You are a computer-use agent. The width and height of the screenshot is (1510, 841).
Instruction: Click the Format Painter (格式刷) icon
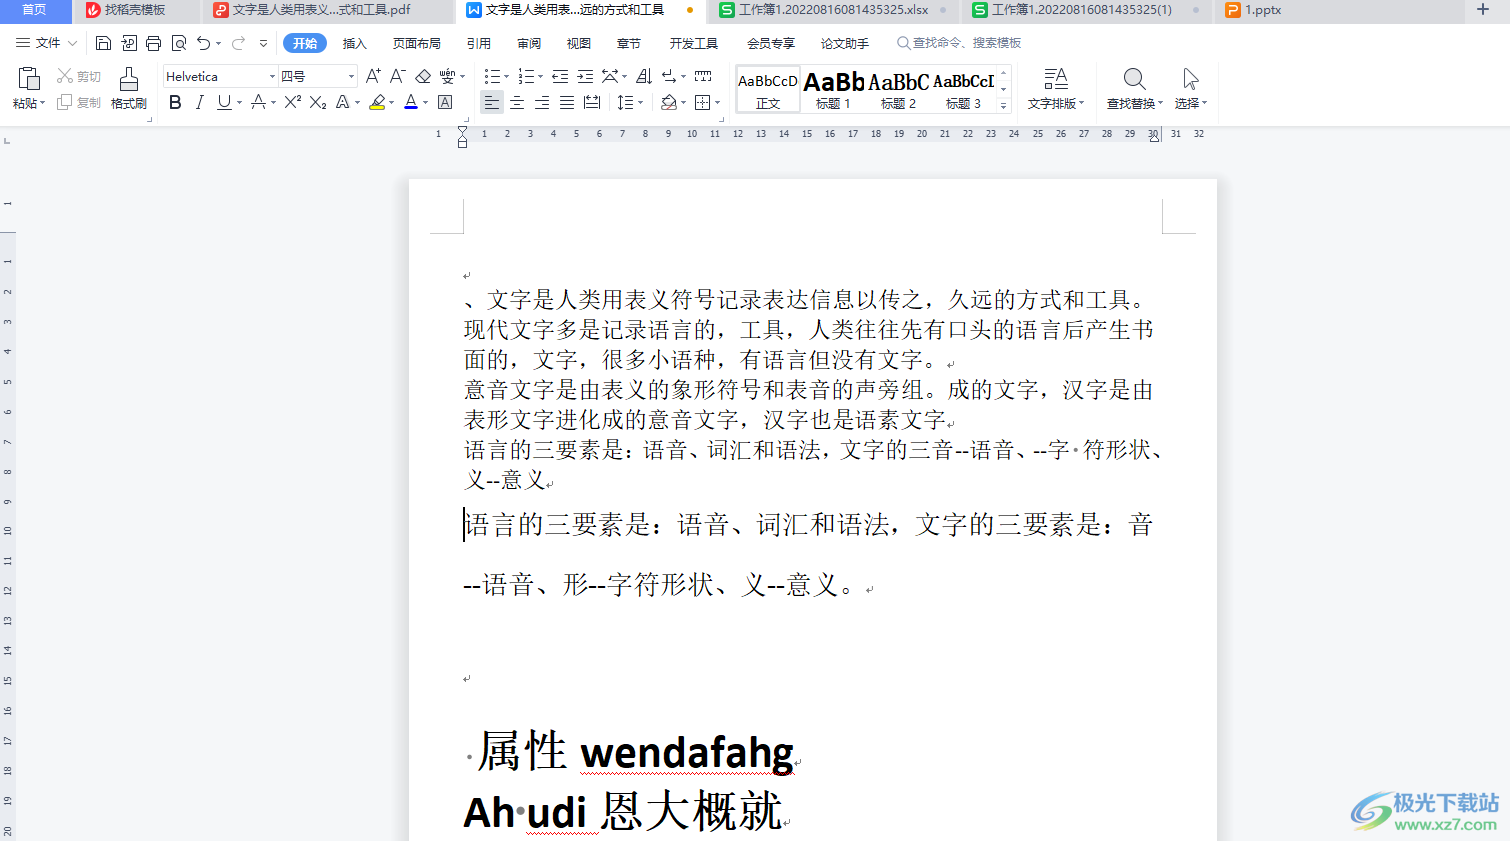pyautogui.click(x=129, y=80)
